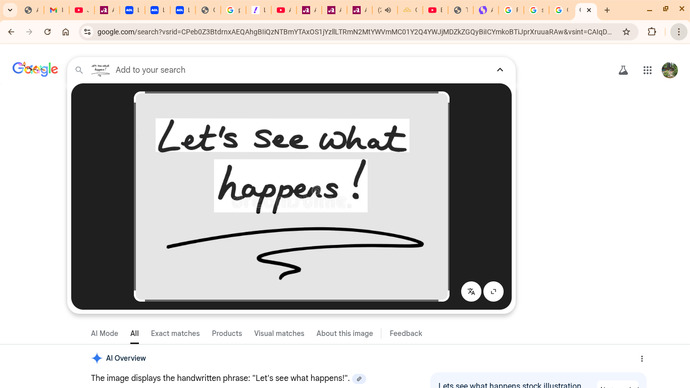
Task: Open the tab search dropdown arrow
Action: 10,10
